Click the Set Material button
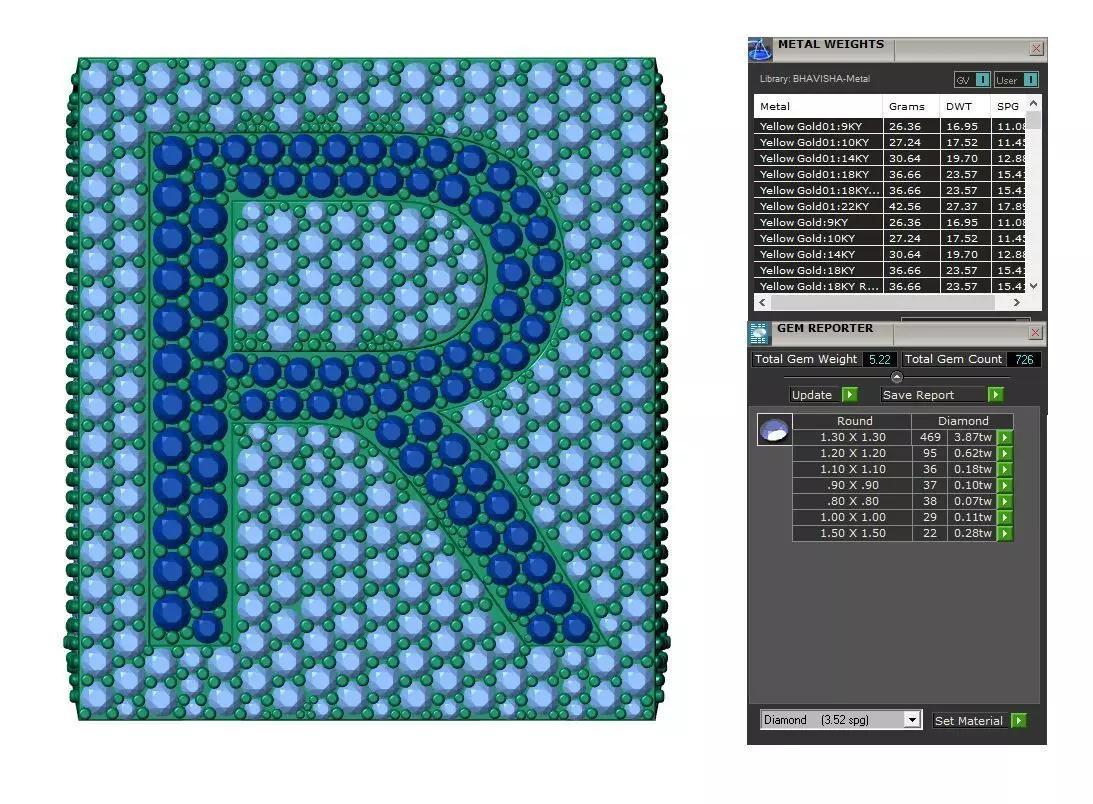This screenshot has width=1093, height=804. click(x=969, y=720)
